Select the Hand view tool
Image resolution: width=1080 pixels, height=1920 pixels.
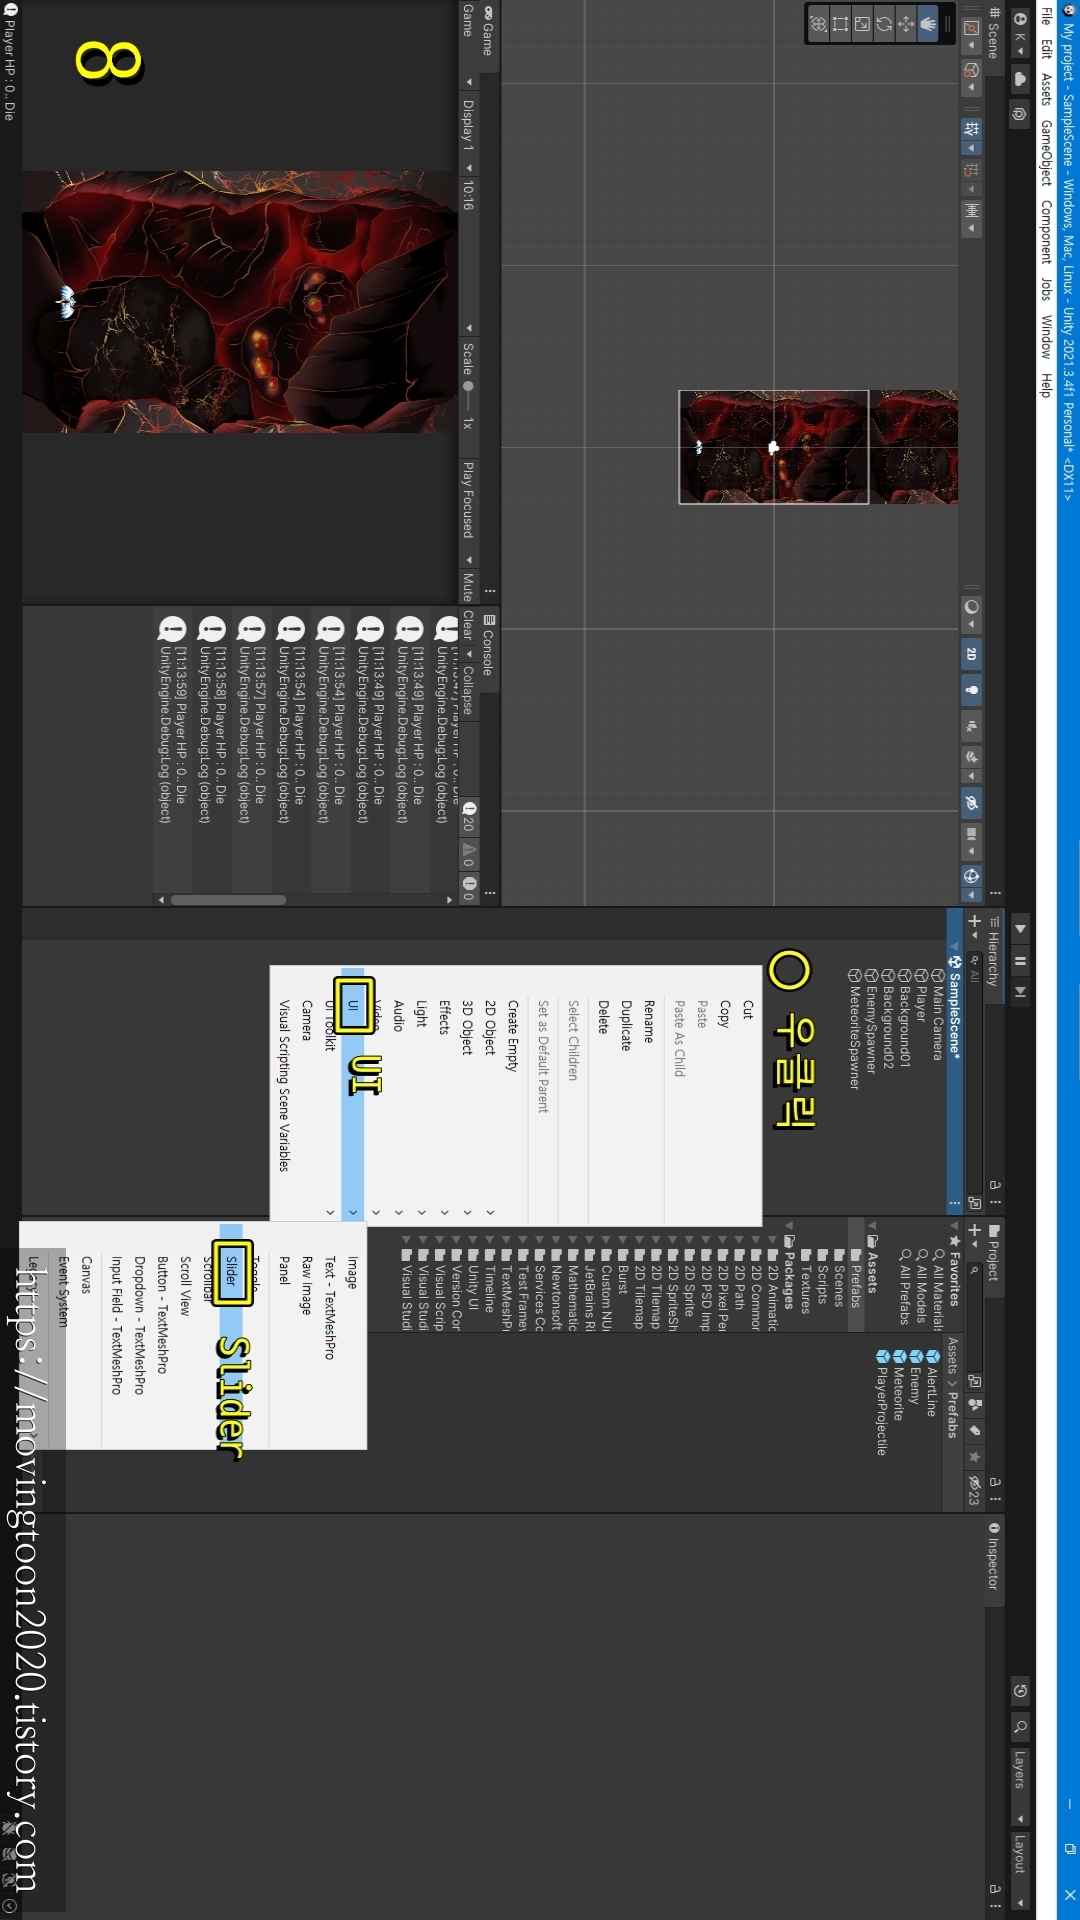coord(928,24)
